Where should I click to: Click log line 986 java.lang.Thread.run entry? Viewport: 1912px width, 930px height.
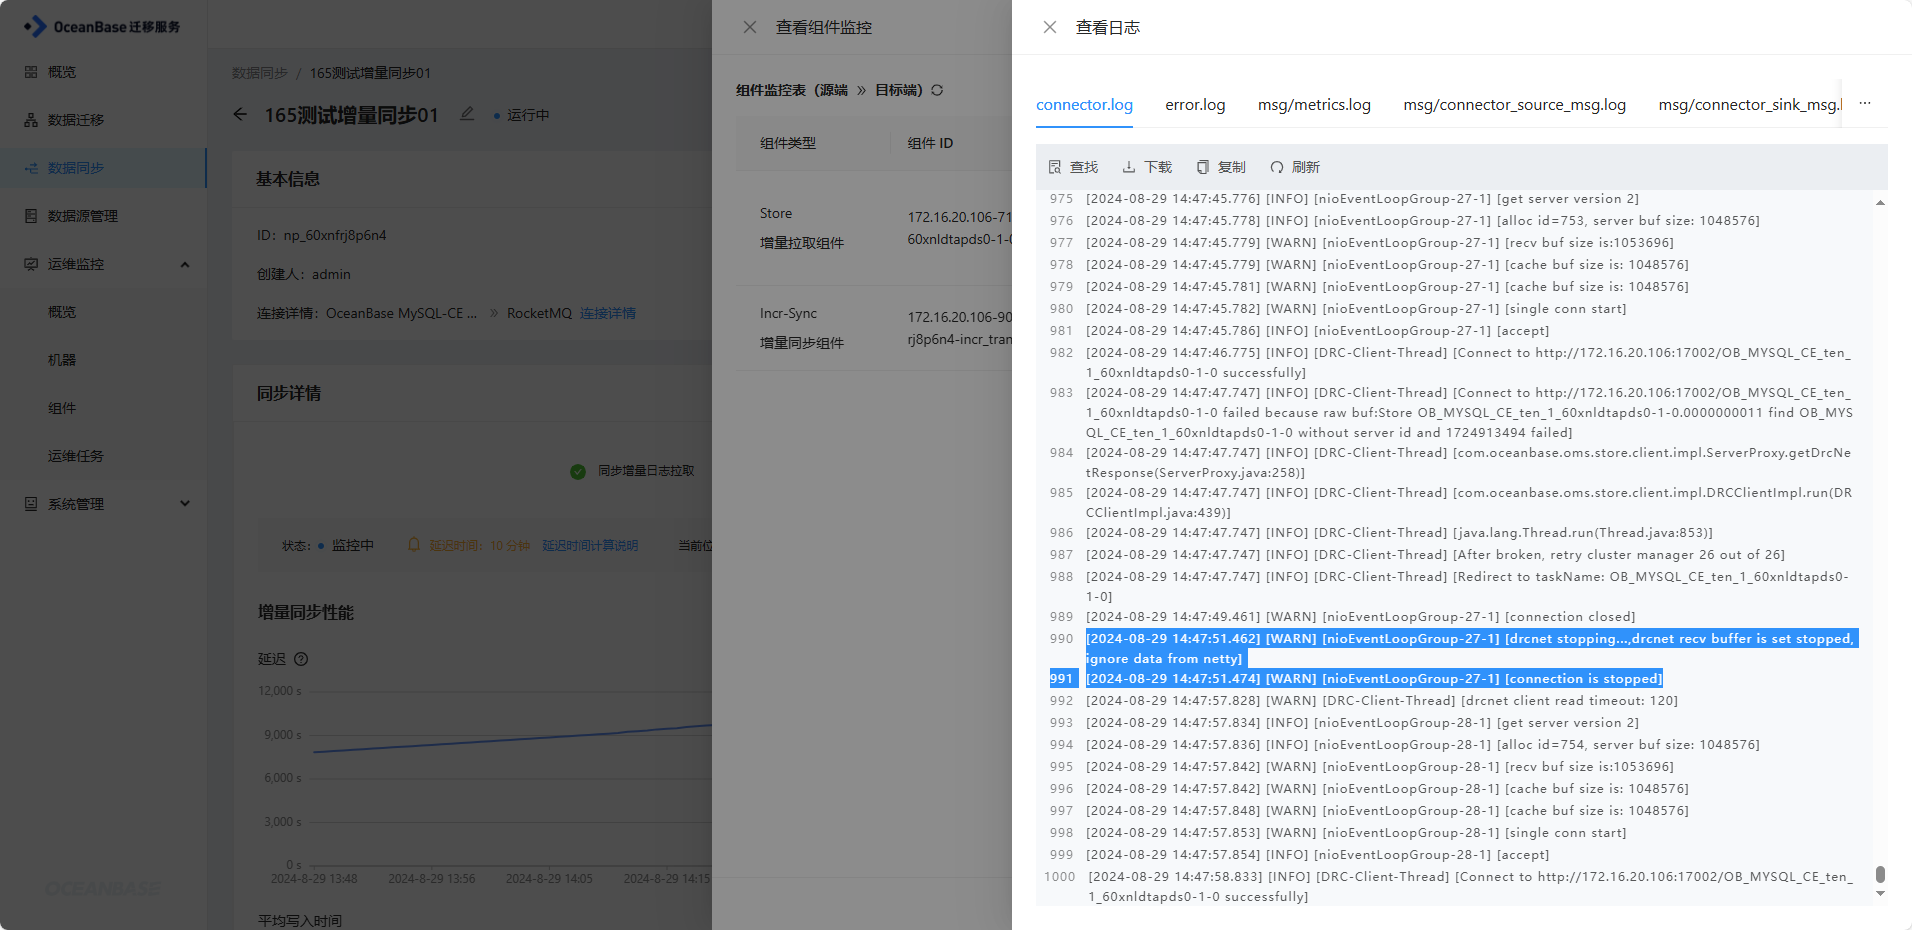tap(1400, 533)
